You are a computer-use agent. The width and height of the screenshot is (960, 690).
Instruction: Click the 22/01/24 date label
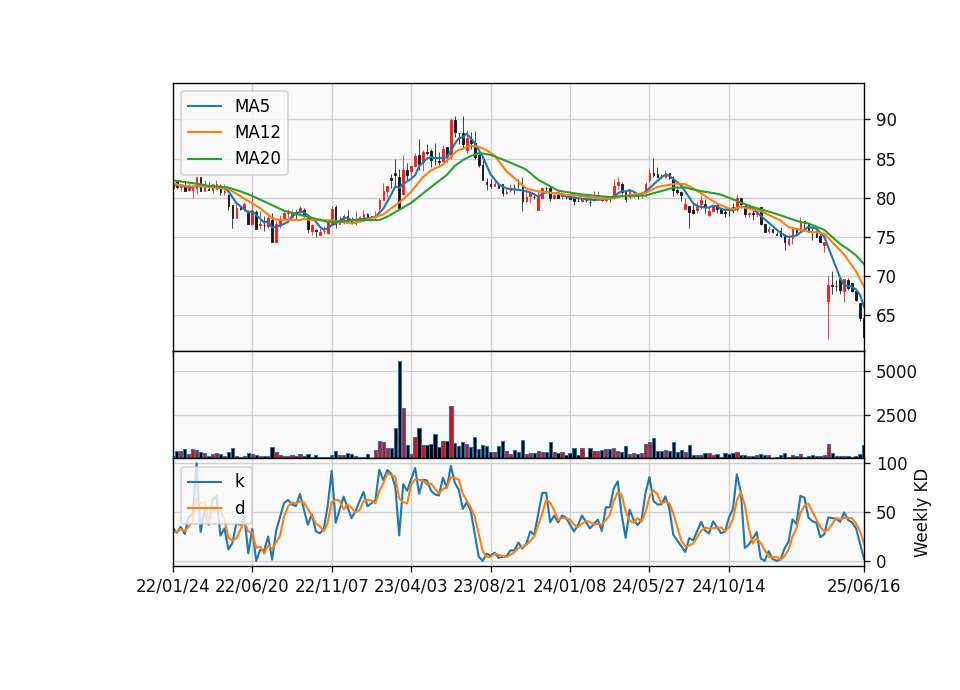(x=173, y=586)
